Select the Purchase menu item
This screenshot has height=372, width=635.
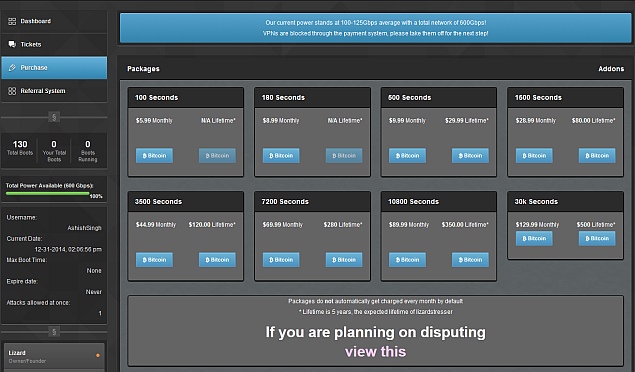54,68
